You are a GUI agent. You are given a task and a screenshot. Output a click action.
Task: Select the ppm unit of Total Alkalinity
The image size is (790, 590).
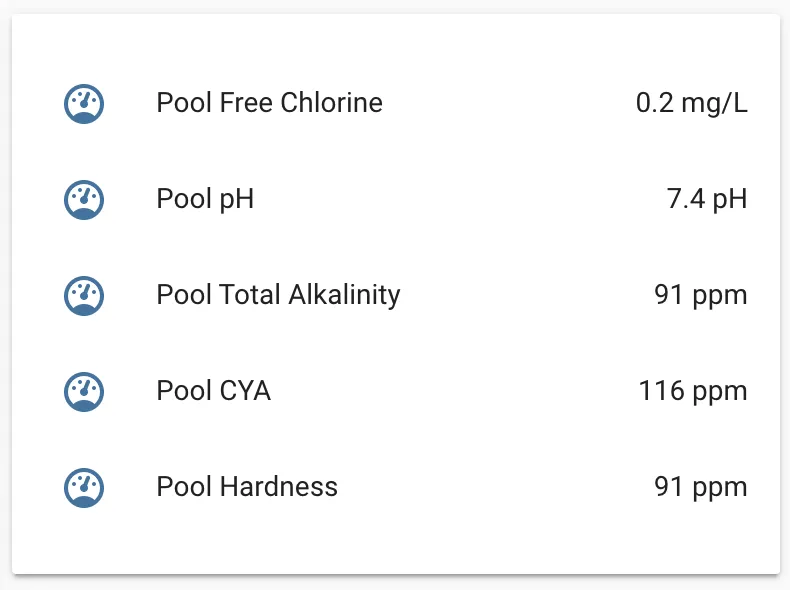(720, 297)
